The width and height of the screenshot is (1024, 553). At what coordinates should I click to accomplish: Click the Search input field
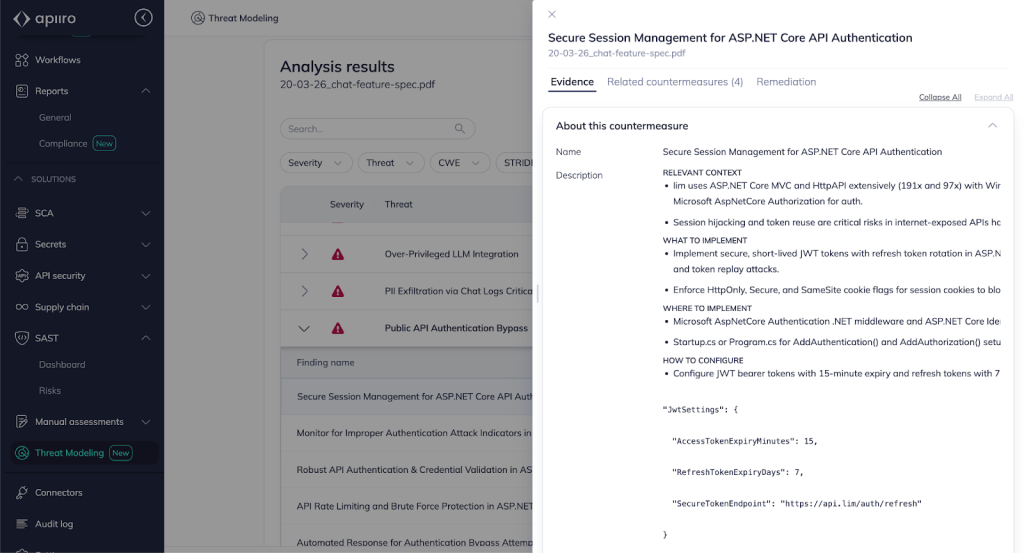[366, 129]
